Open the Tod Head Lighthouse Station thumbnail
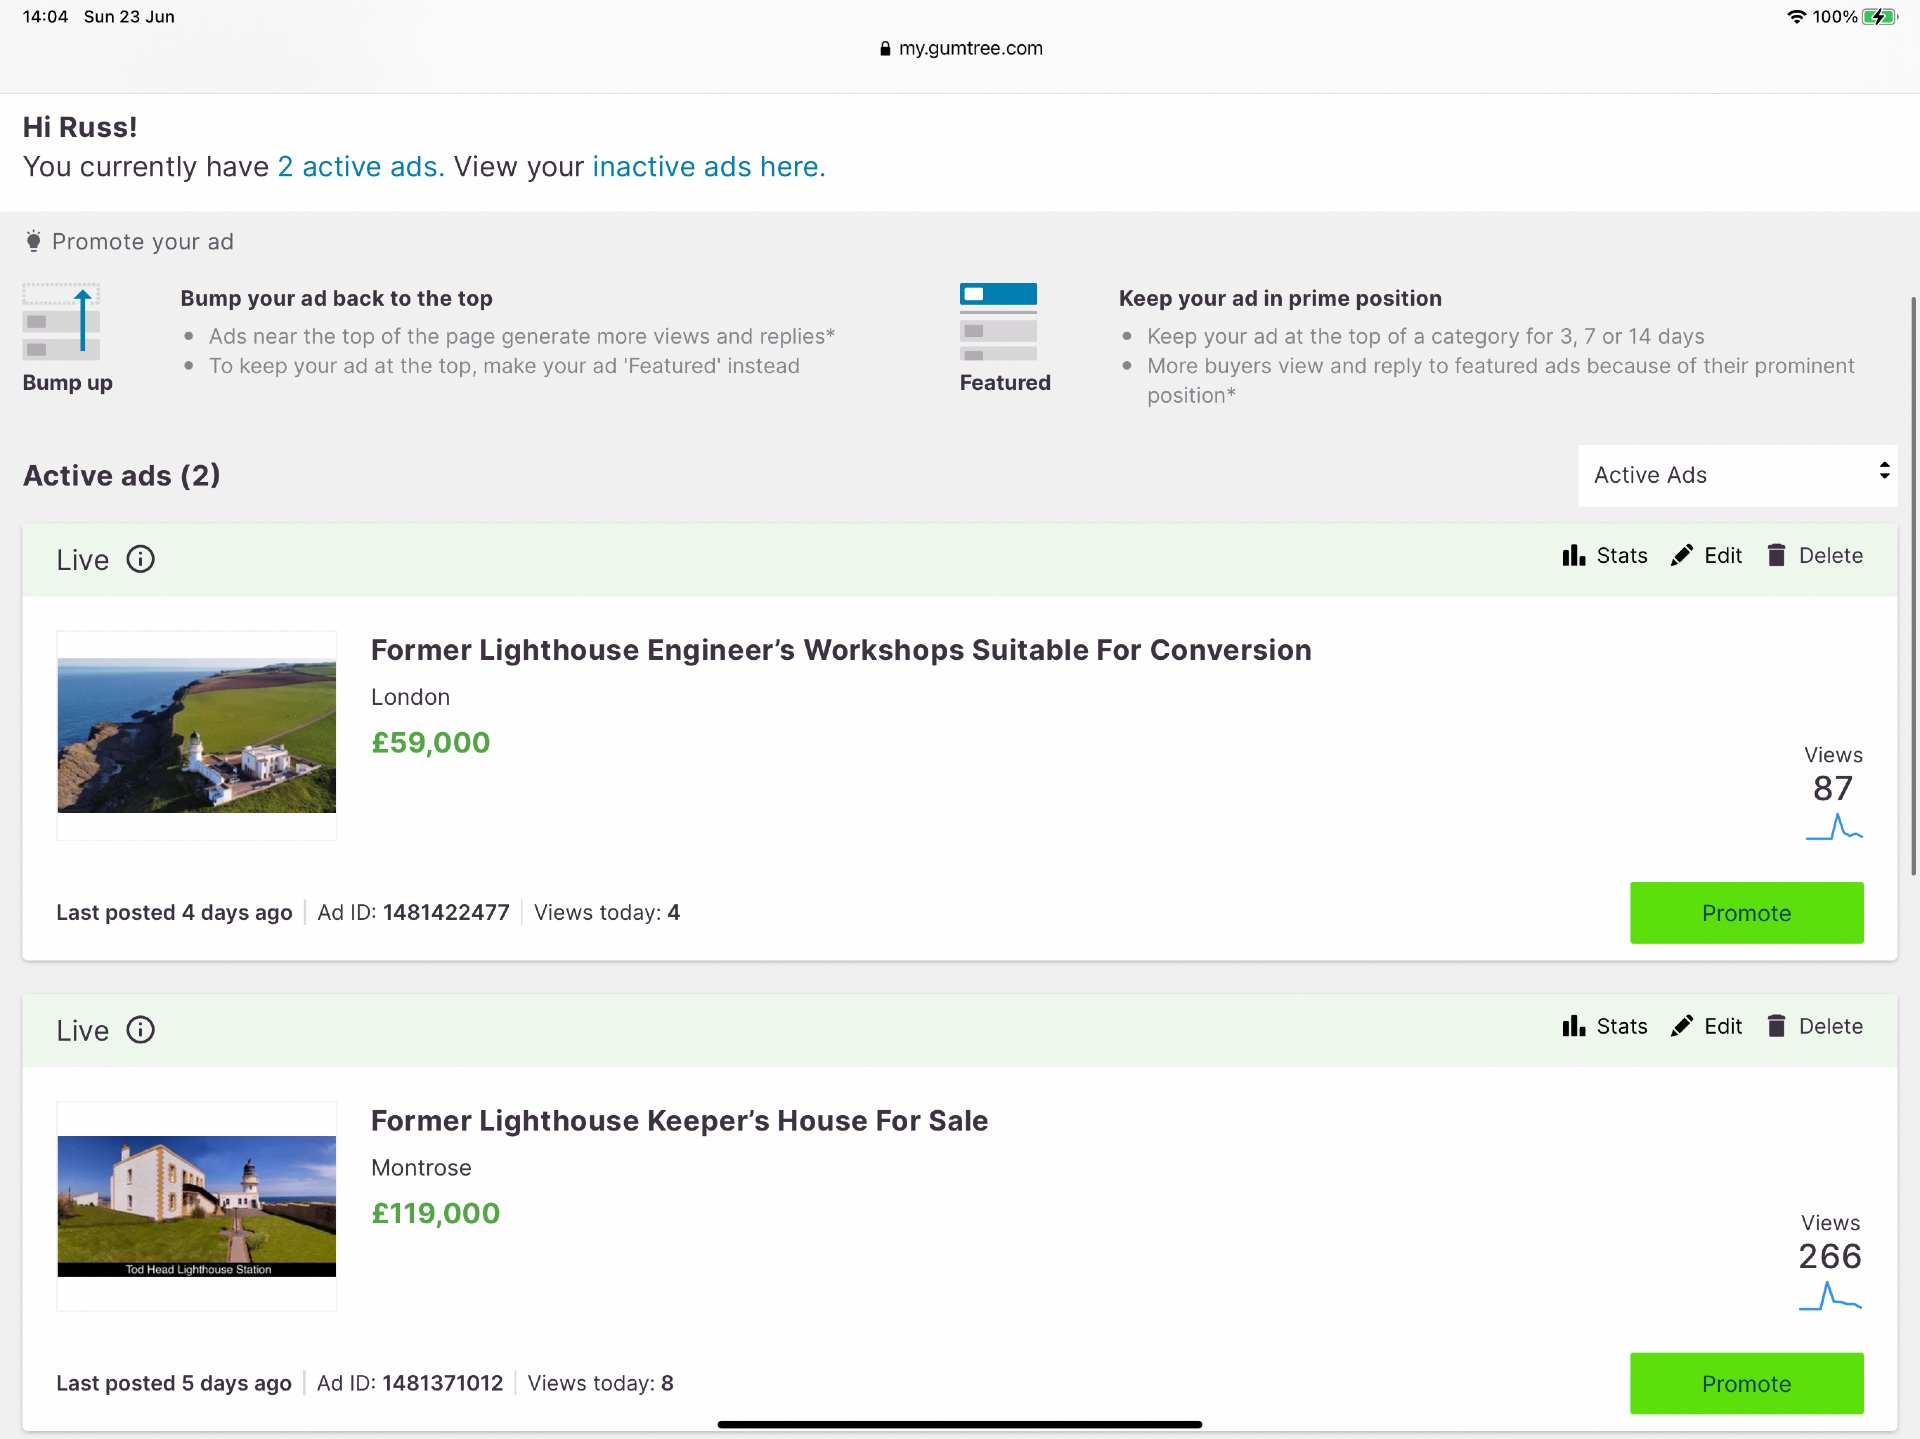The height and width of the screenshot is (1439, 1920). click(x=197, y=1206)
